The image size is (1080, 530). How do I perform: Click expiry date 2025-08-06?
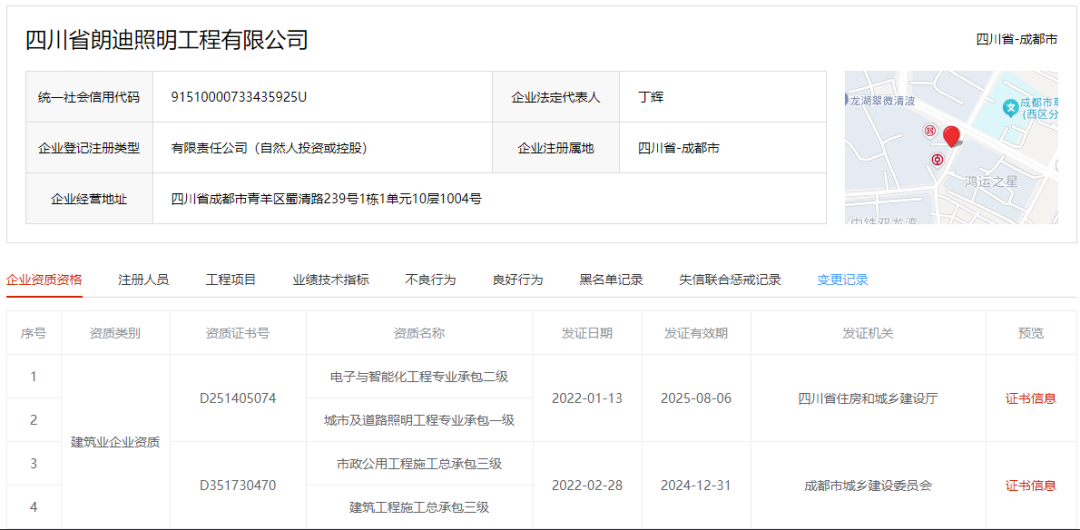[x=696, y=398]
